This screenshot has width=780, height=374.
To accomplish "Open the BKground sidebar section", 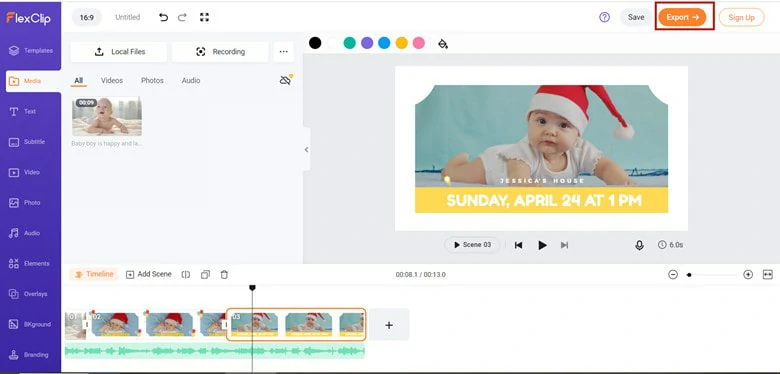I will (x=30, y=324).
